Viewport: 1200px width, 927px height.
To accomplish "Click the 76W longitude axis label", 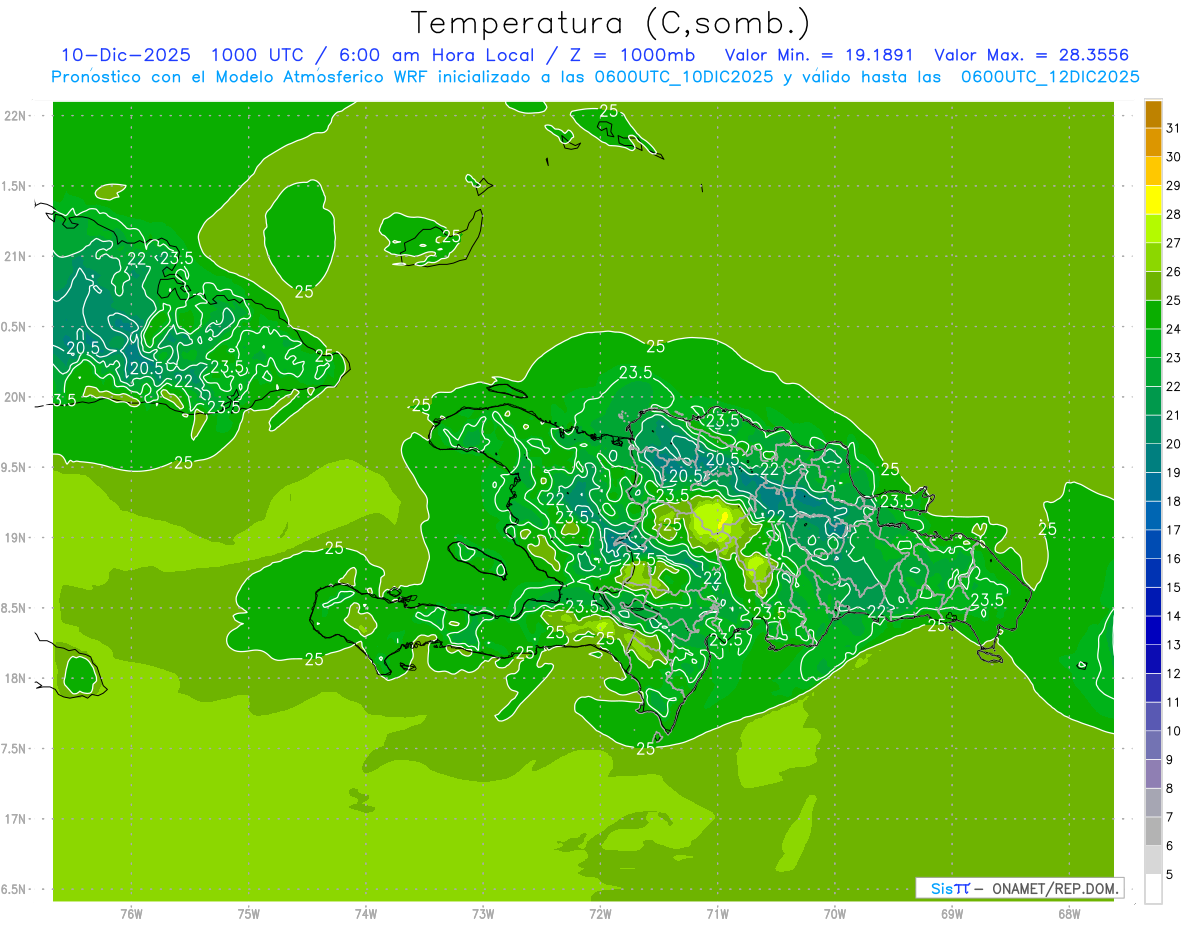I will tap(131, 913).
